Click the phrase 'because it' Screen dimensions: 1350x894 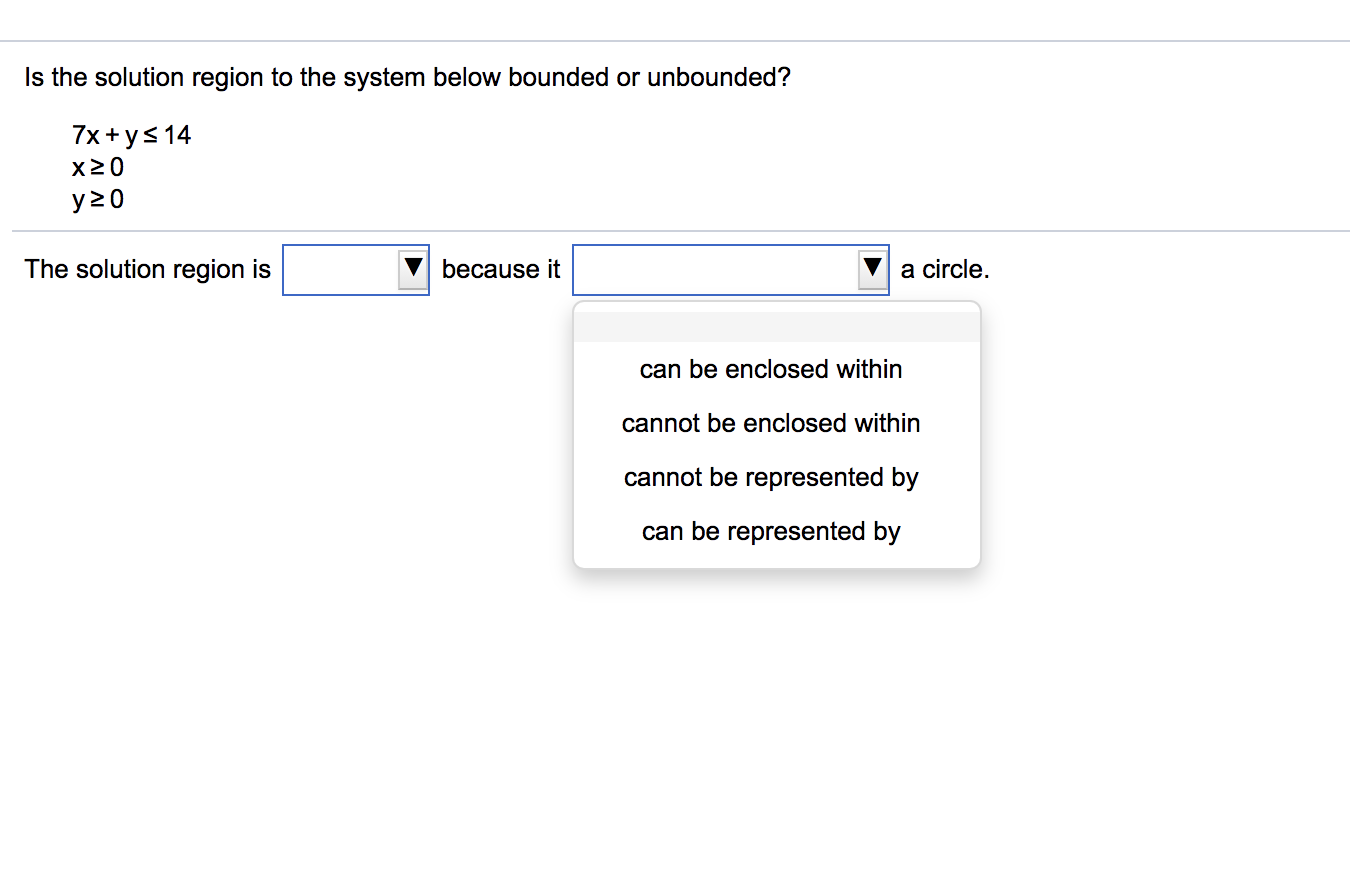[500, 268]
